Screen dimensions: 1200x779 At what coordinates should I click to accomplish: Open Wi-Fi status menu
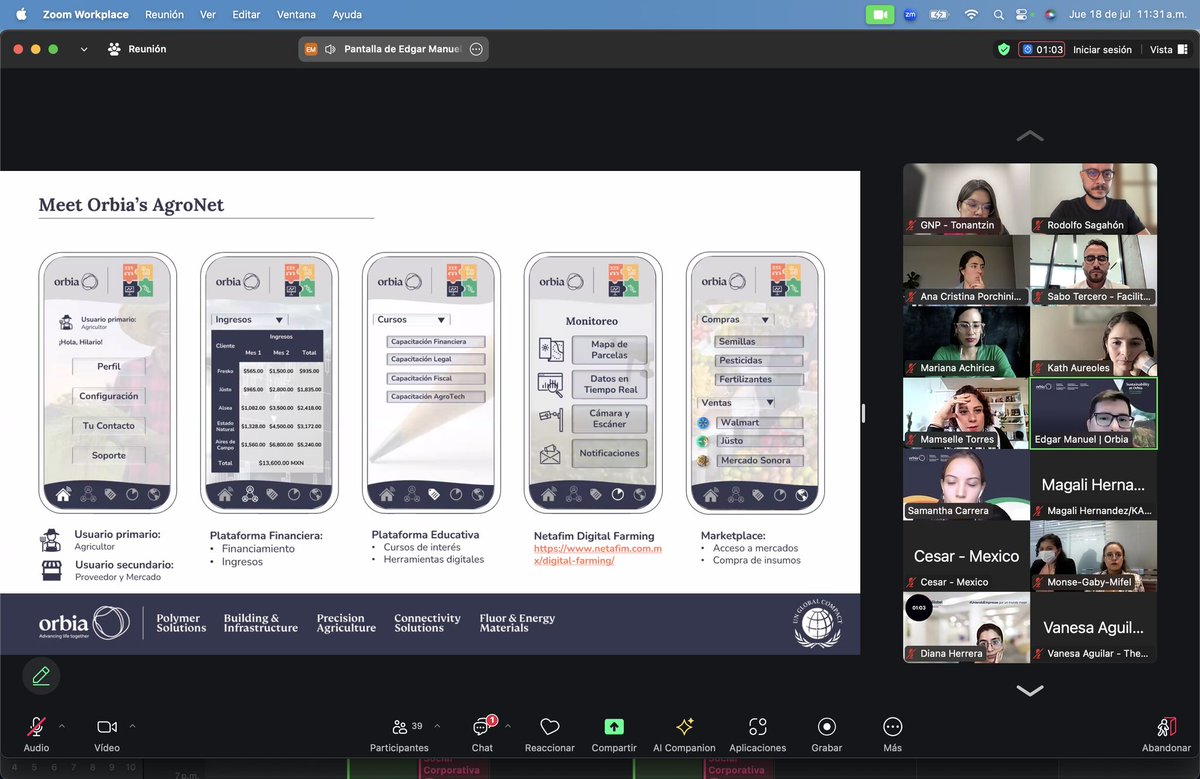pyautogui.click(x=970, y=15)
